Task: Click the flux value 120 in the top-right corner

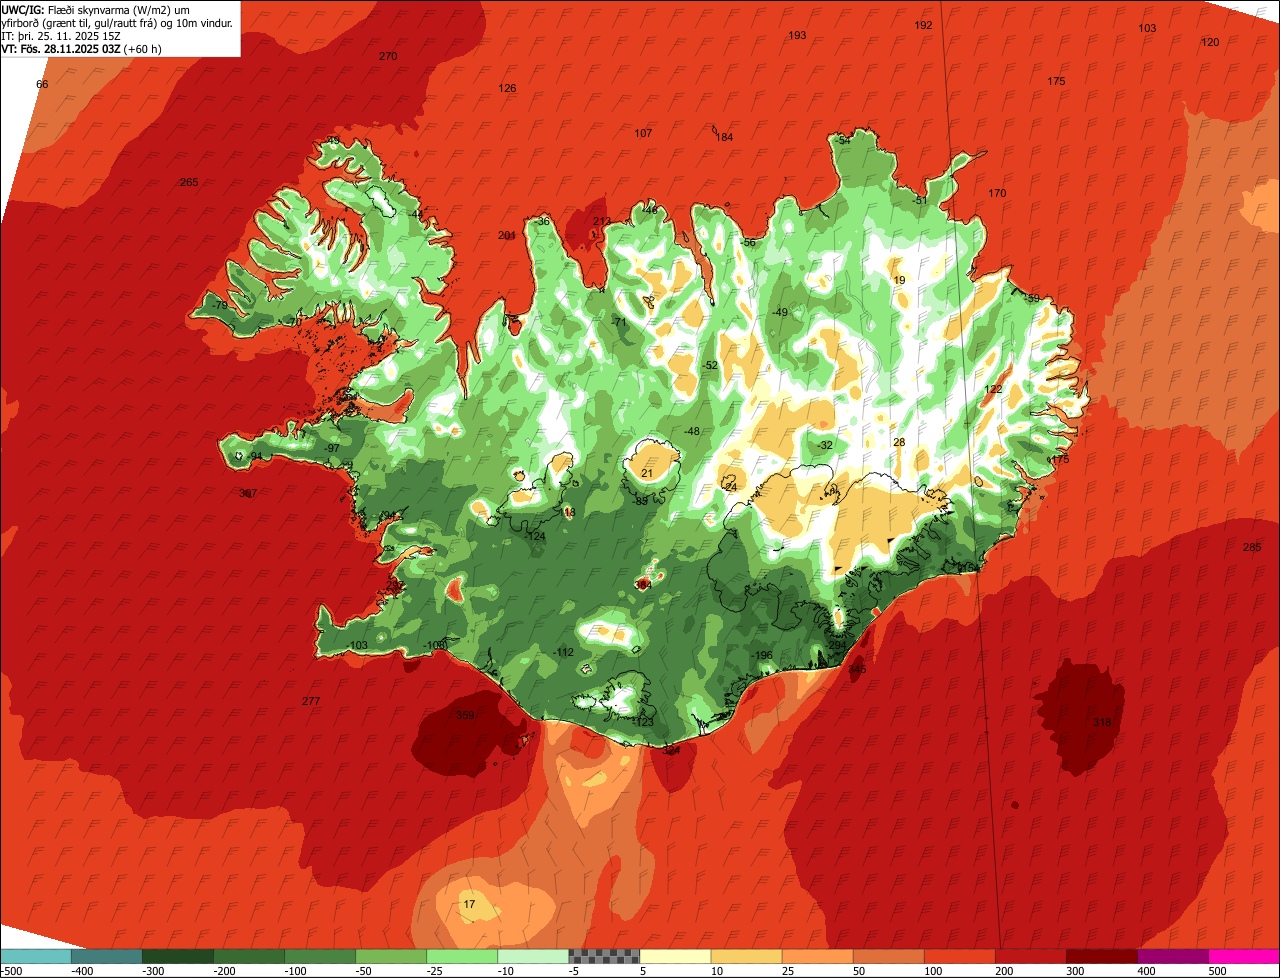Action: click(x=1210, y=42)
